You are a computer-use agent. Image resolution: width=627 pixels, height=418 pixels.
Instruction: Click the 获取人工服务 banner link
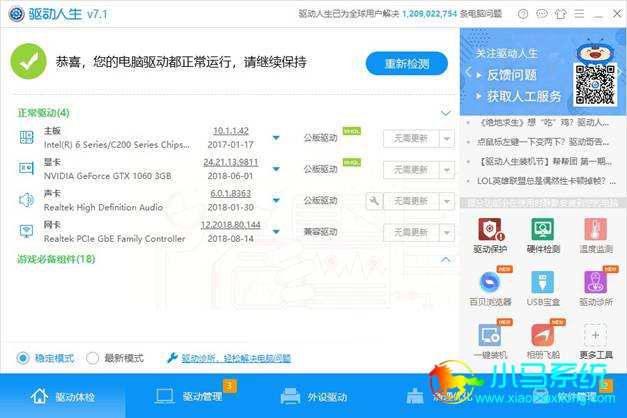pos(524,96)
